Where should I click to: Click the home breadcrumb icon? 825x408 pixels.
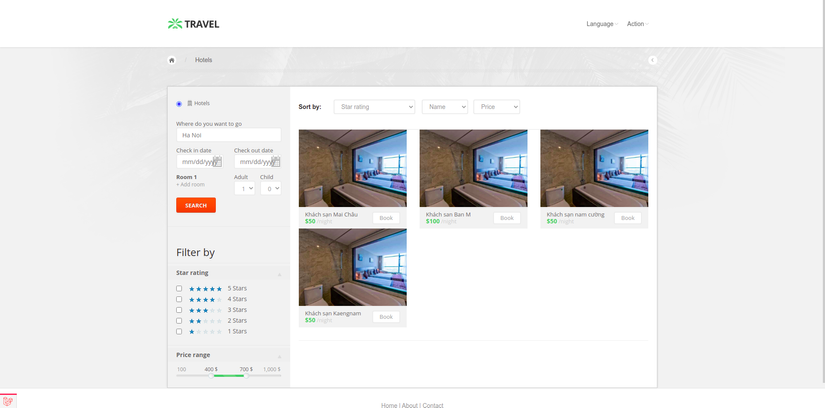[172, 60]
